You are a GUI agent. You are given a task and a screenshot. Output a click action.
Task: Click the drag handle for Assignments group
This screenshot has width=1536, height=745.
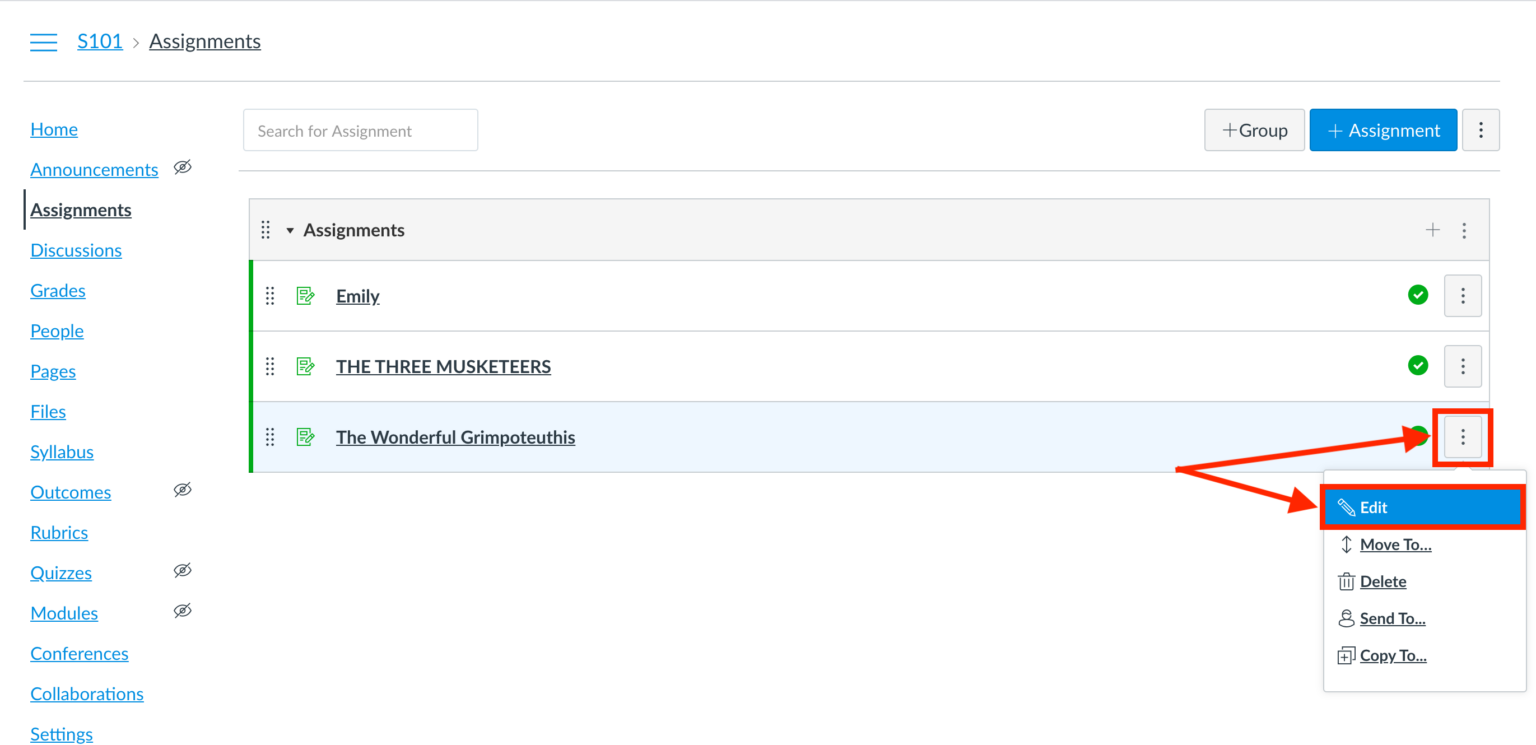pos(266,230)
